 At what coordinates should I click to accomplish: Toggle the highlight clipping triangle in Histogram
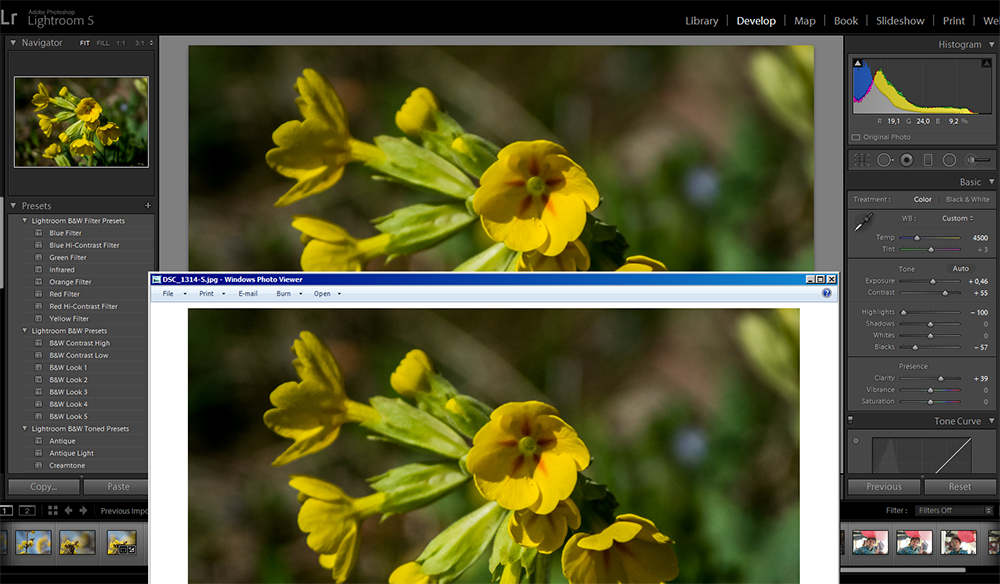[986, 63]
